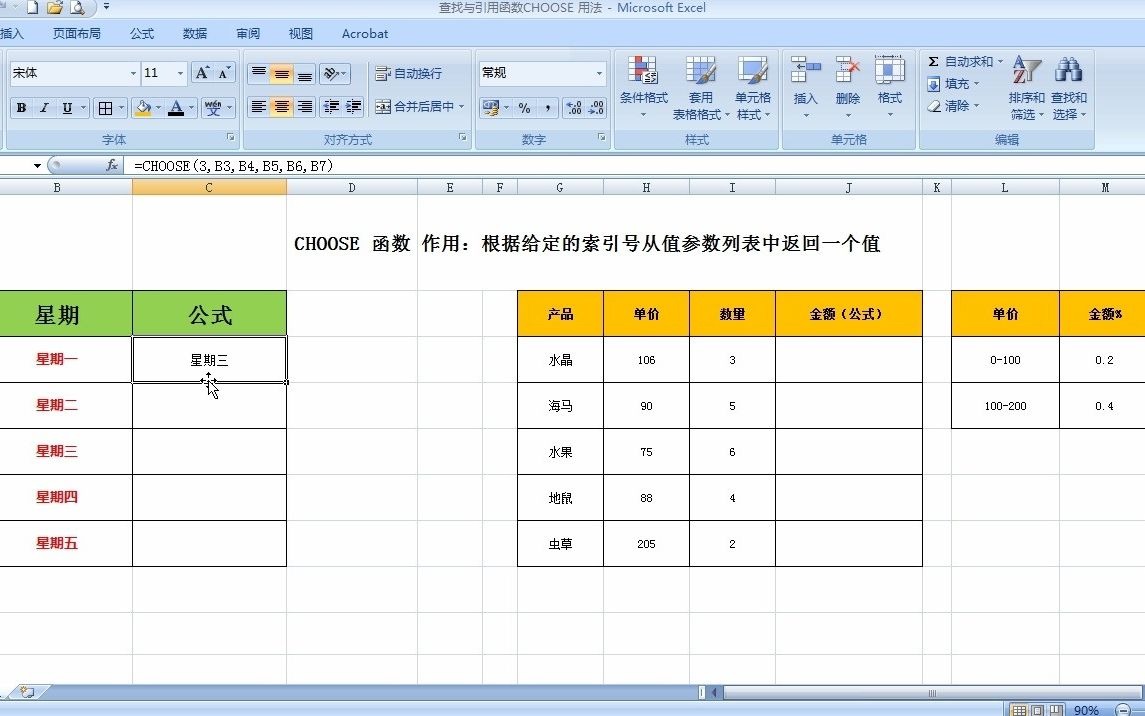The width and height of the screenshot is (1145, 716).
Task: Switch to the 公式 ribbon tab
Action: pos(141,33)
